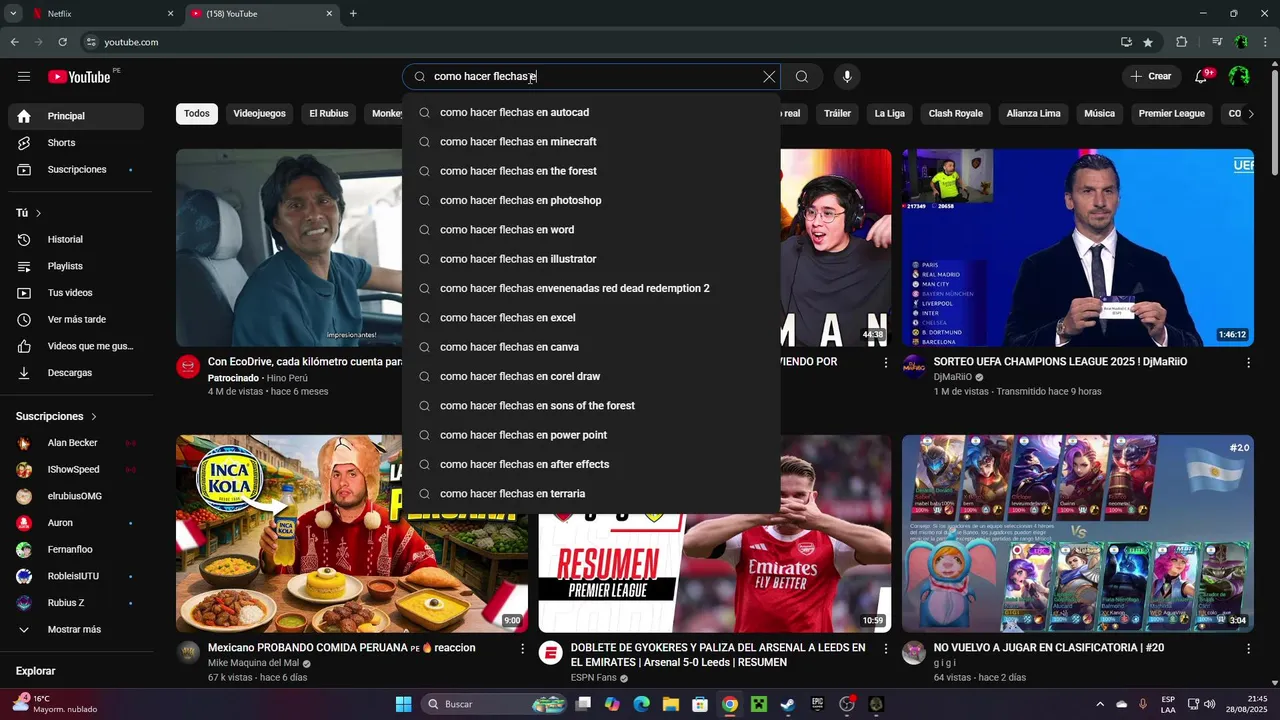Click the magnifier search button
The width and height of the screenshot is (1280, 720).
click(x=802, y=77)
